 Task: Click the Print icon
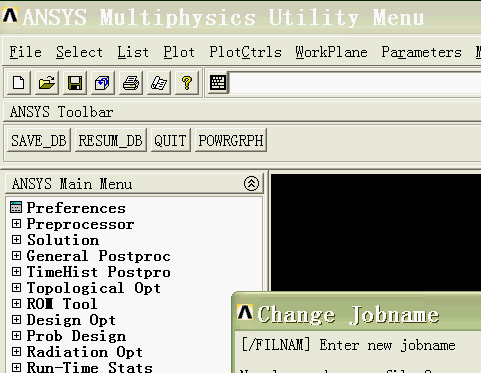pyautogui.click(x=131, y=83)
